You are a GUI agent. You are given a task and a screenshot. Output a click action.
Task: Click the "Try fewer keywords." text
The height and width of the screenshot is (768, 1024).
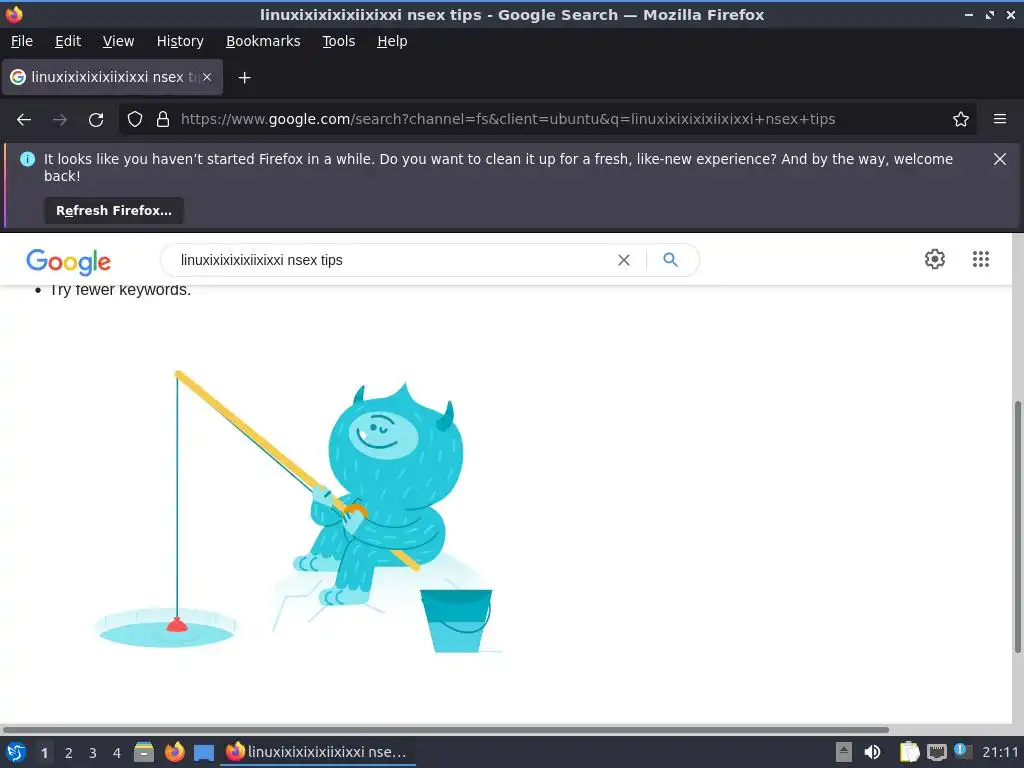point(120,290)
